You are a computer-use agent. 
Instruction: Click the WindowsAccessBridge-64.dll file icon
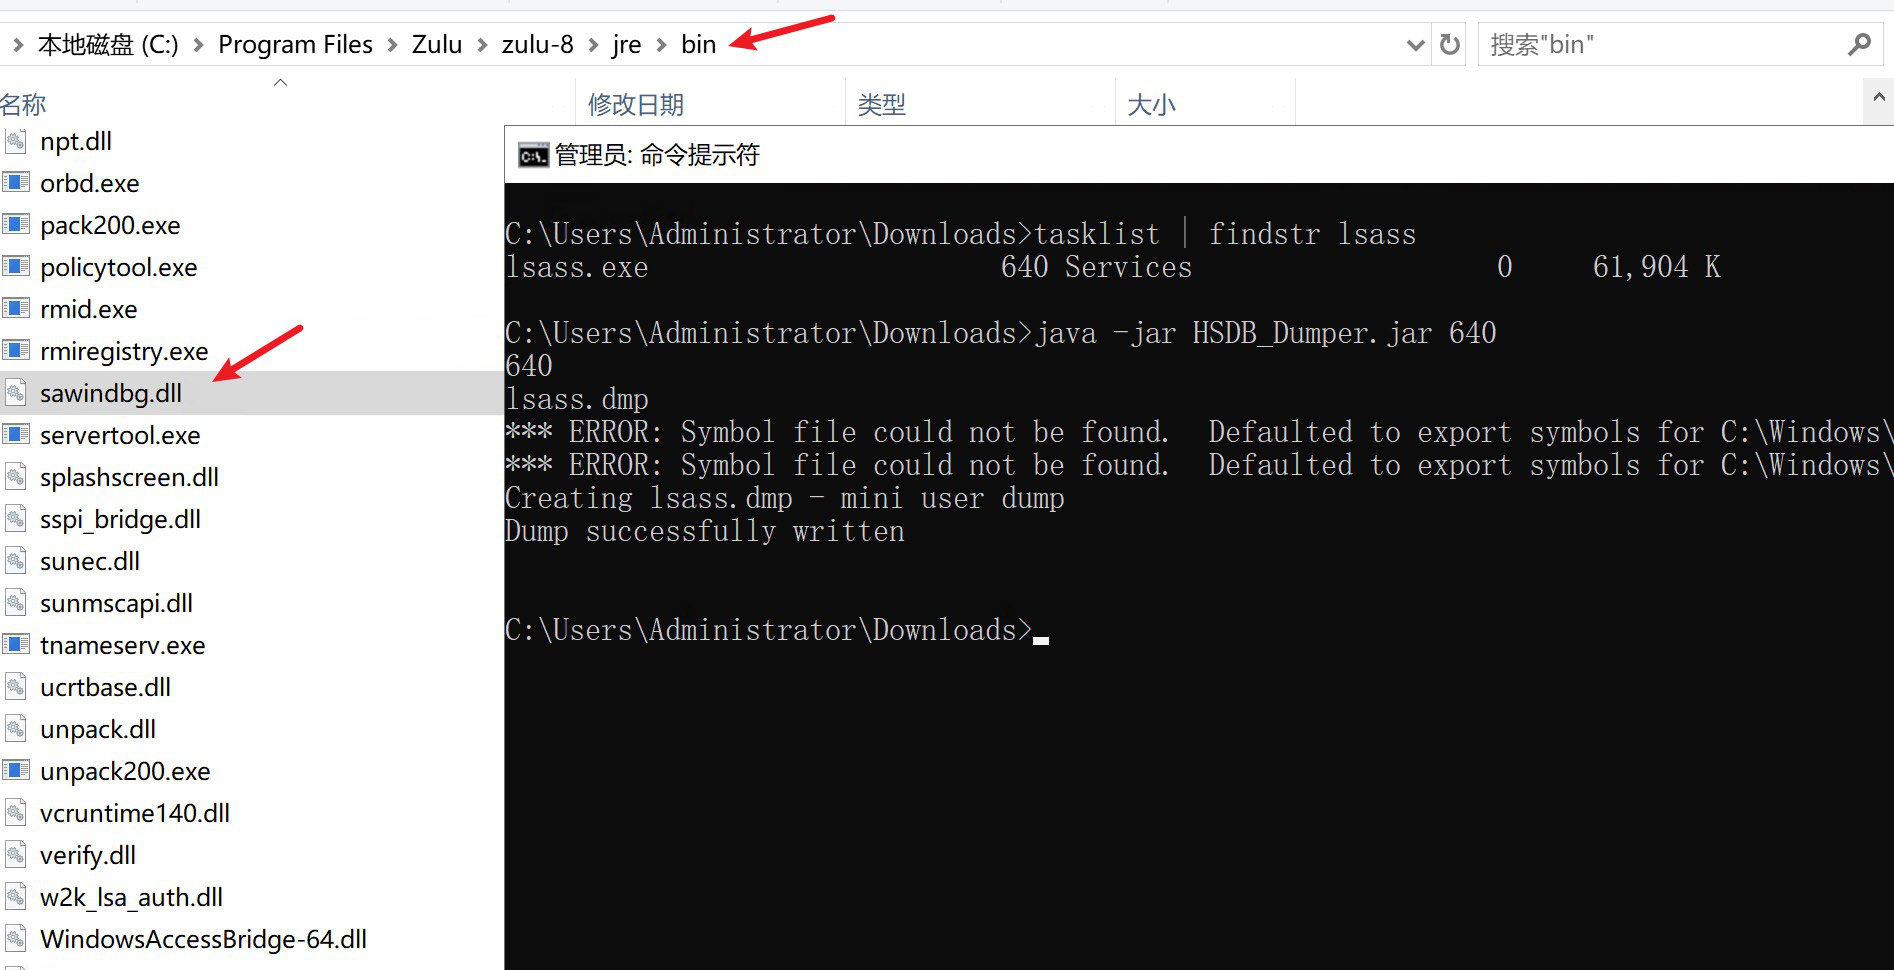(15, 939)
